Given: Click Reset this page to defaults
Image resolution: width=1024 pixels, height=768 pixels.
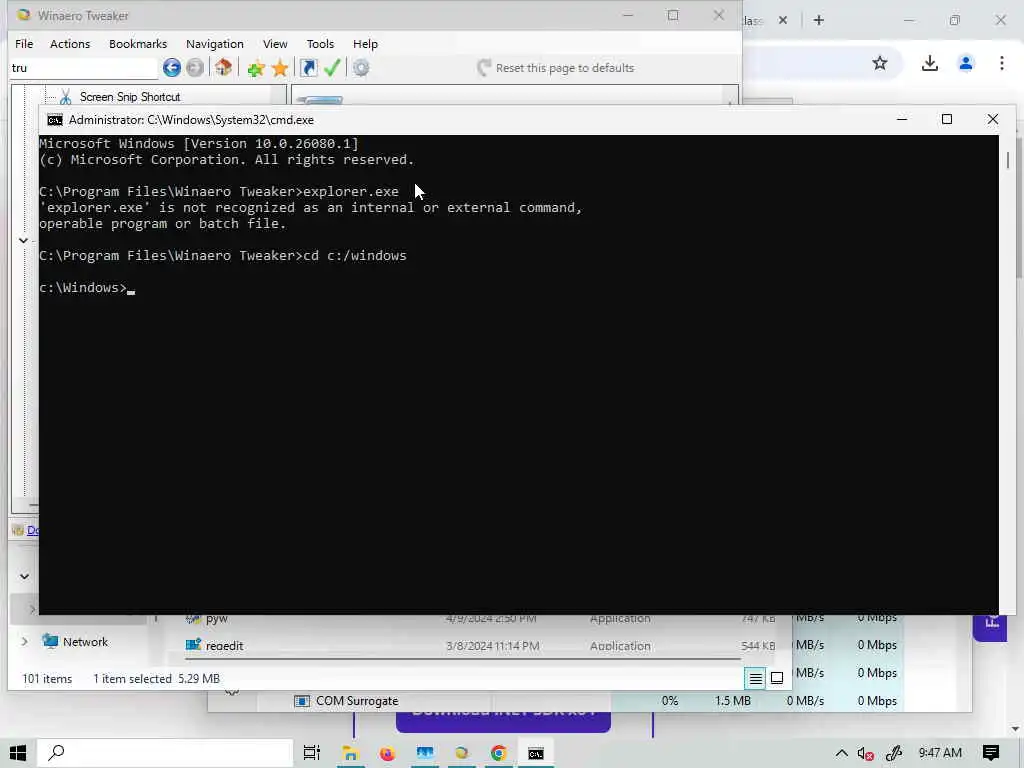Looking at the screenshot, I should [556, 68].
